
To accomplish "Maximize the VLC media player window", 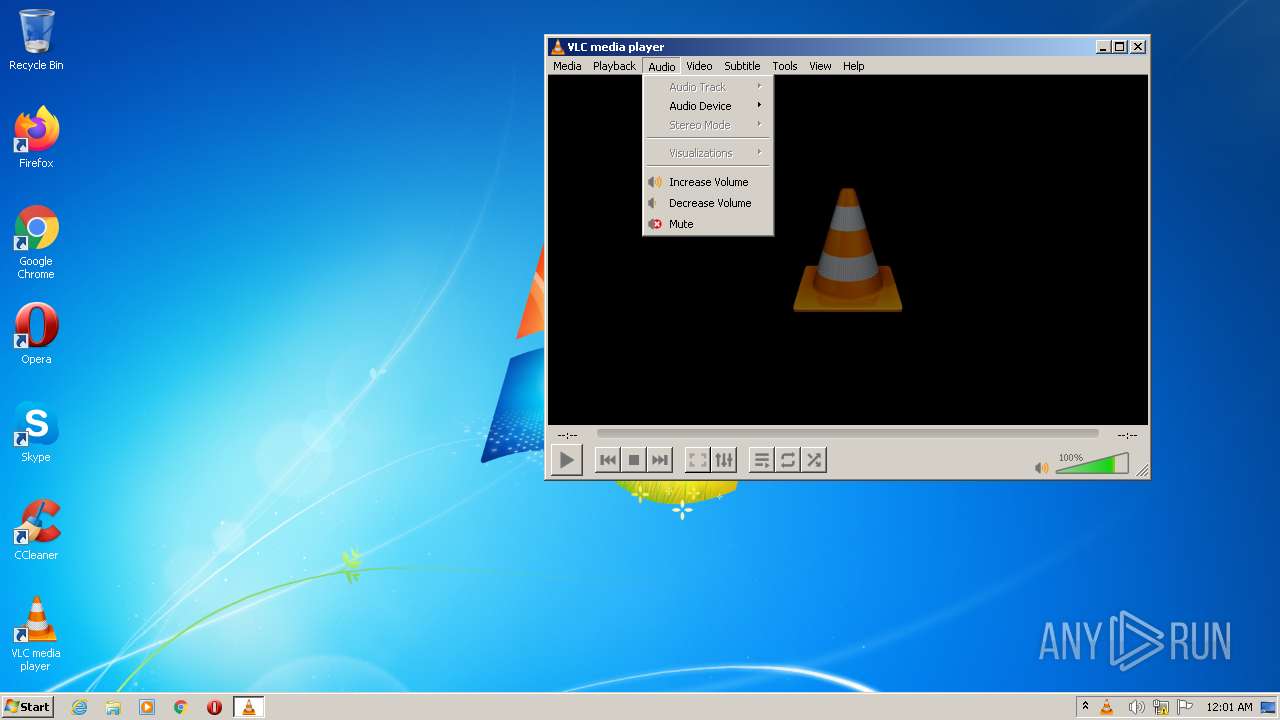I will [x=1120, y=47].
